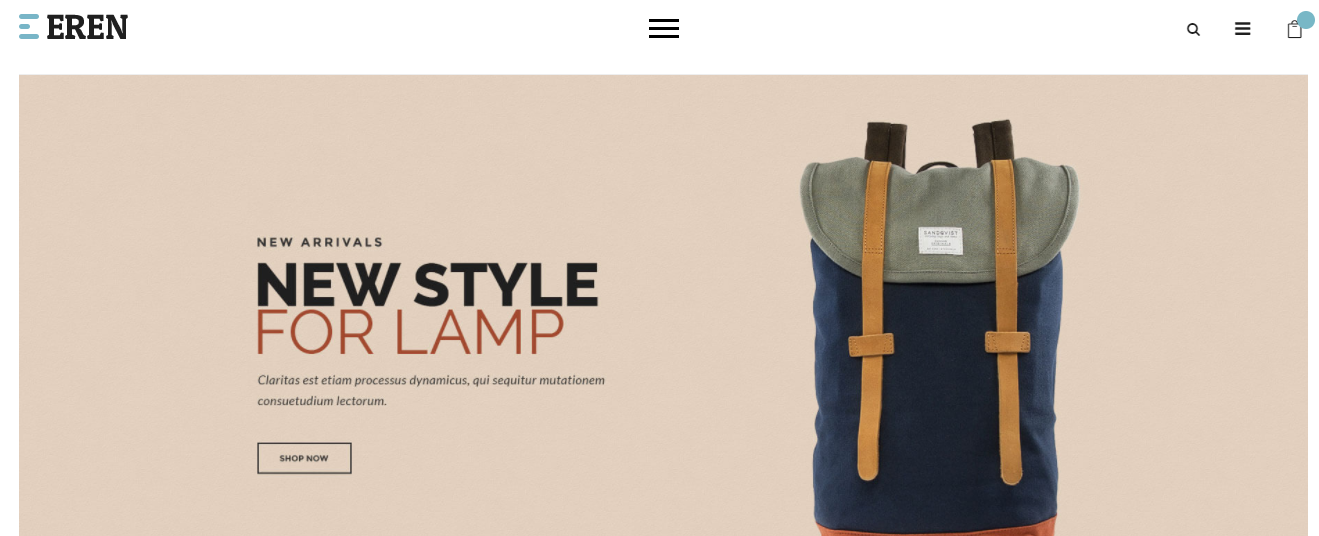Image resolution: width=1319 pixels, height=536 pixels.
Task: Select the NEW ARRIVALS label
Action: click(320, 242)
